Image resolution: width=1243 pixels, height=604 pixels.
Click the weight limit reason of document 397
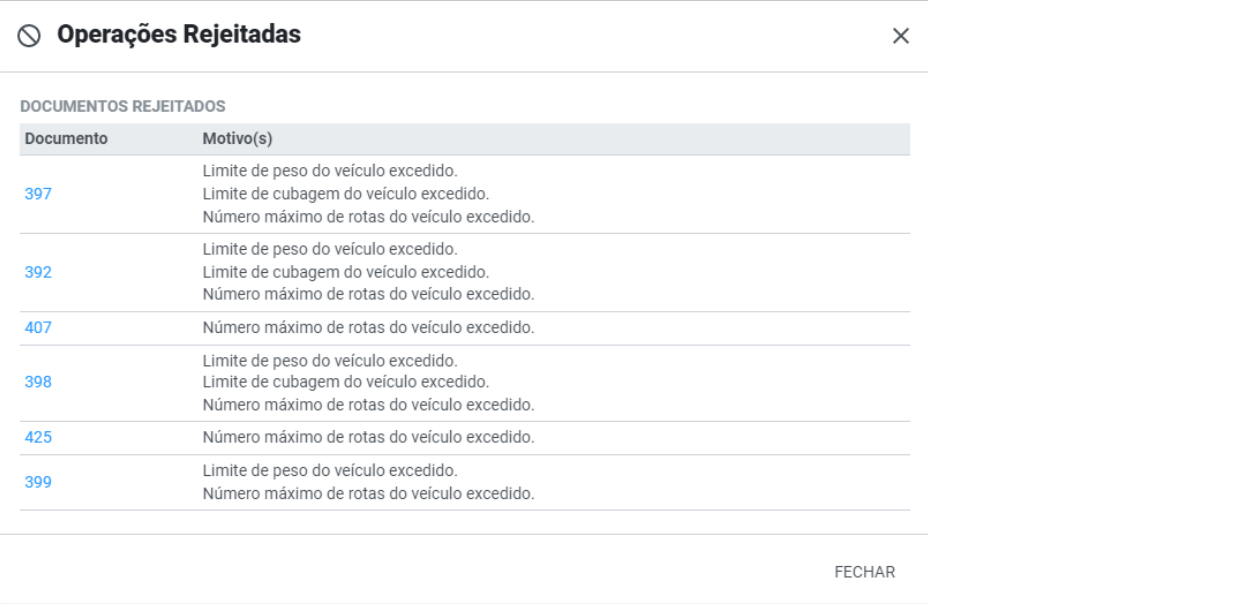click(328, 171)
